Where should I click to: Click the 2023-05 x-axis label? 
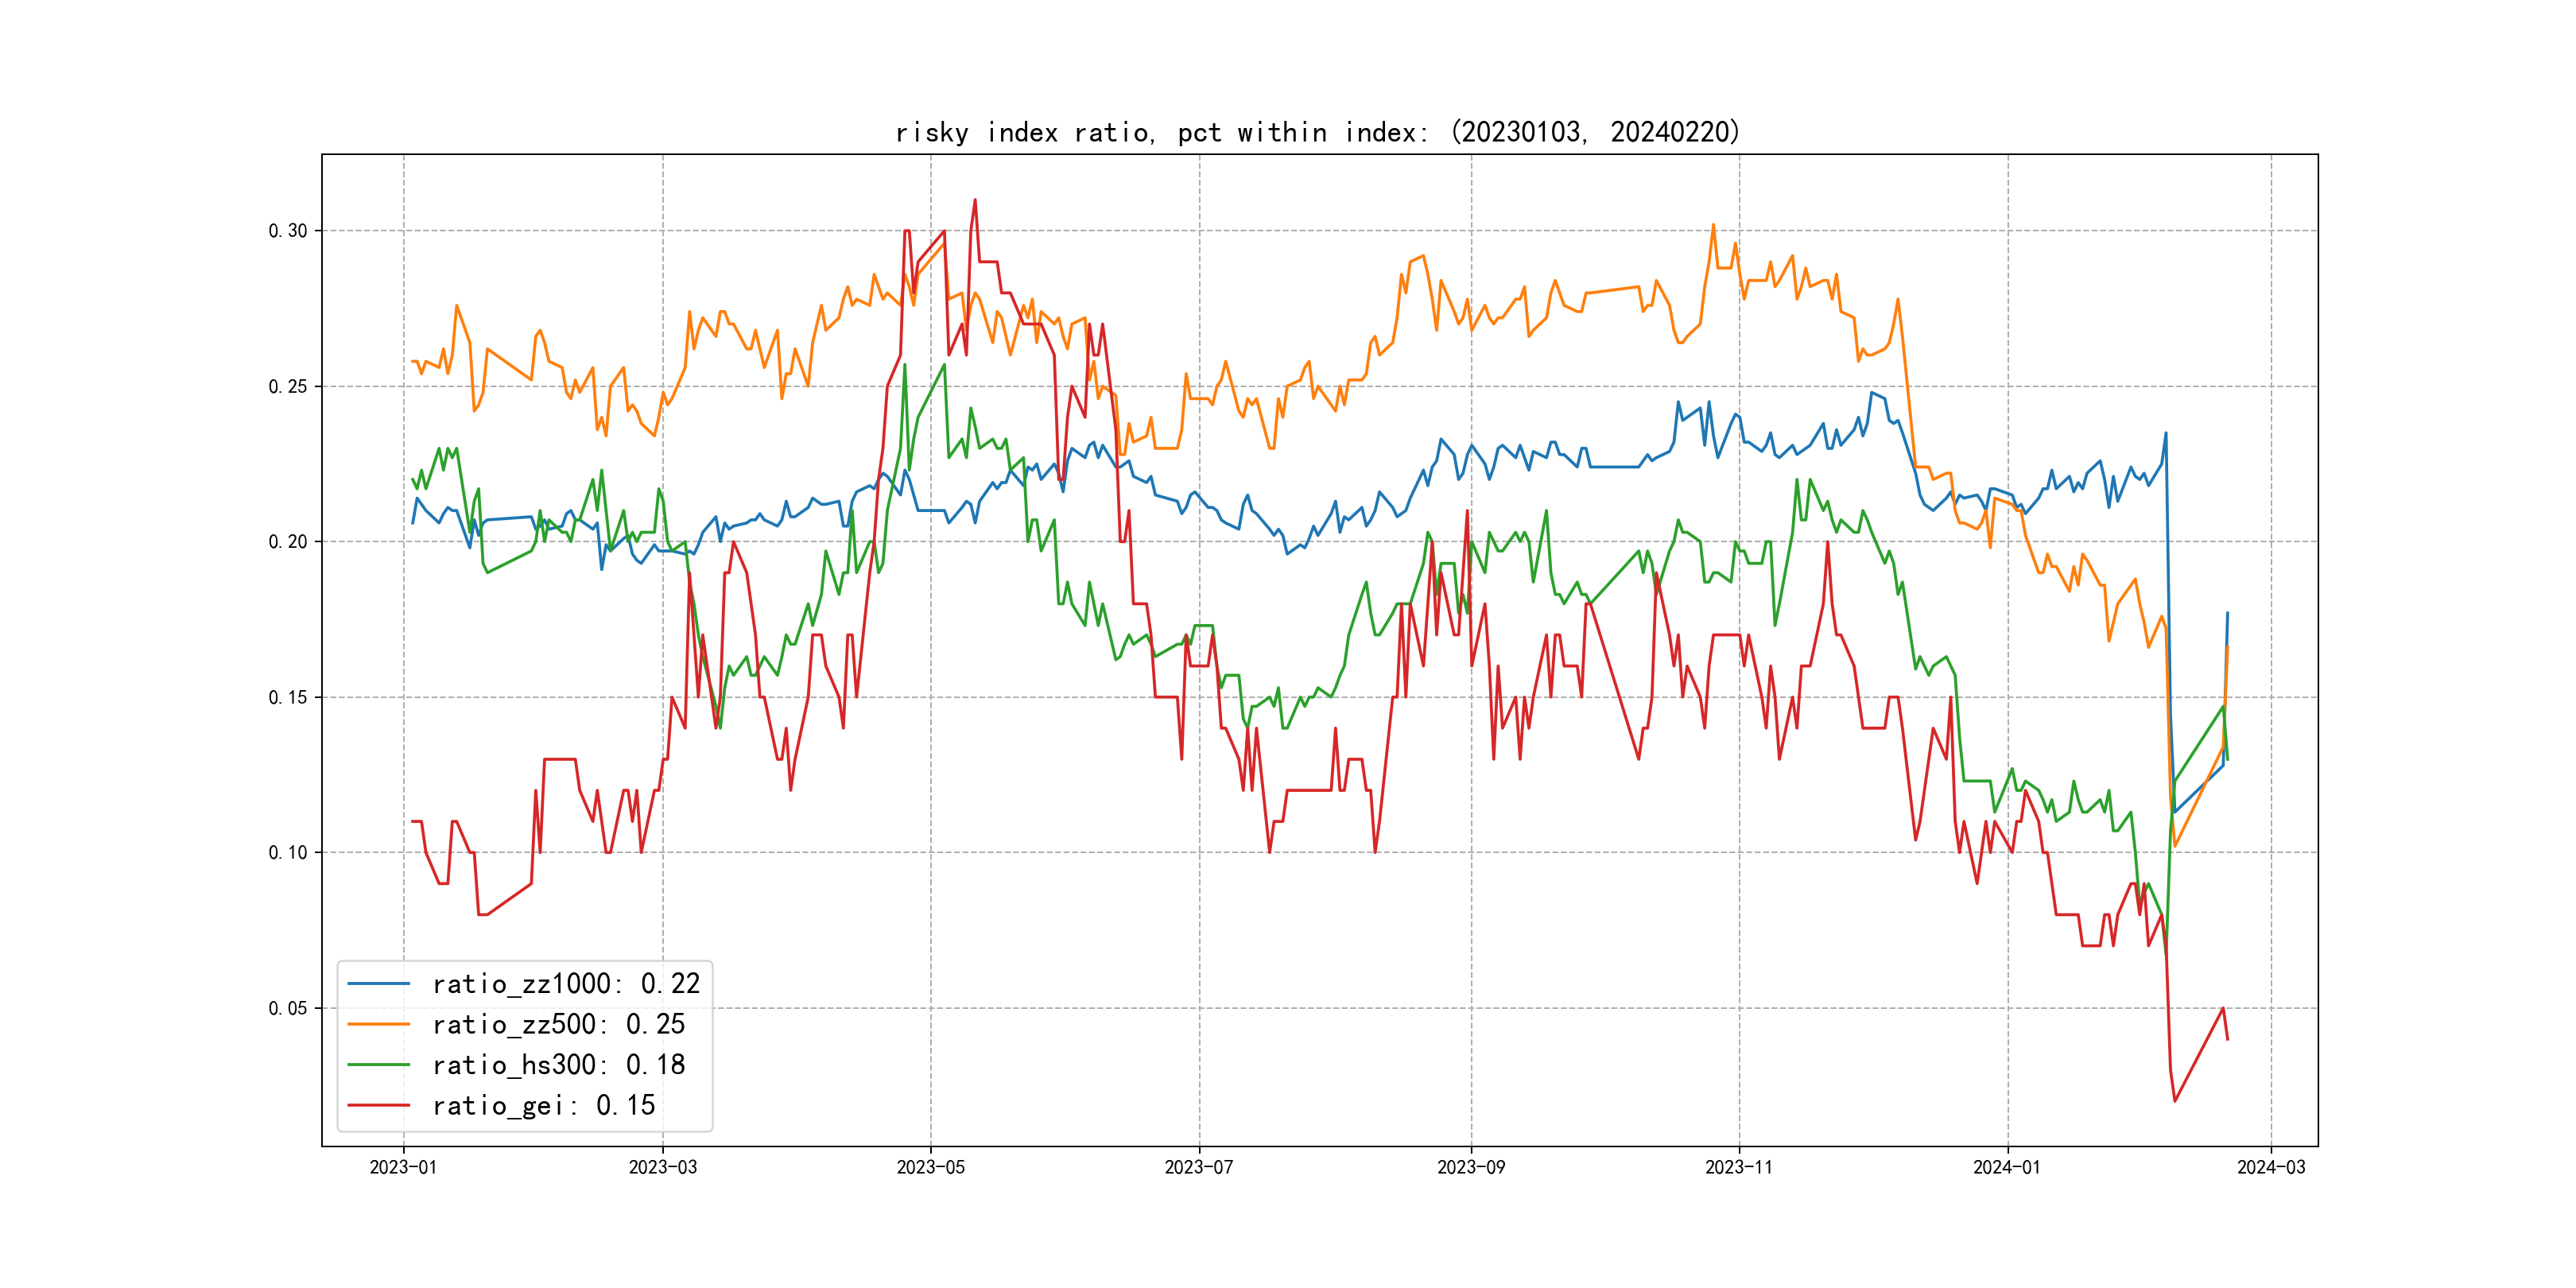click(x=930, y=1167)
